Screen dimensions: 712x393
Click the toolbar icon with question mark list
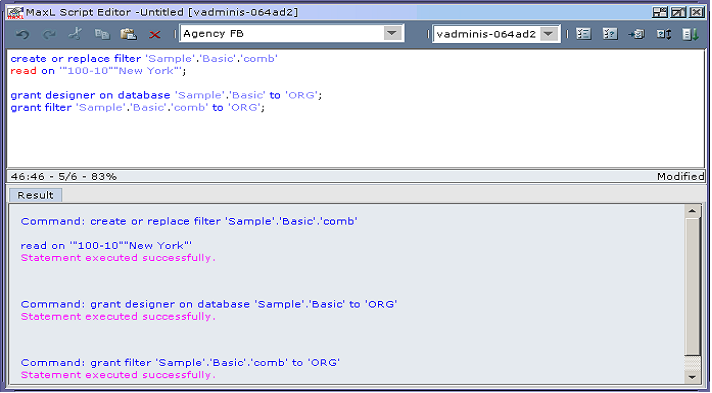pos(610,34)
